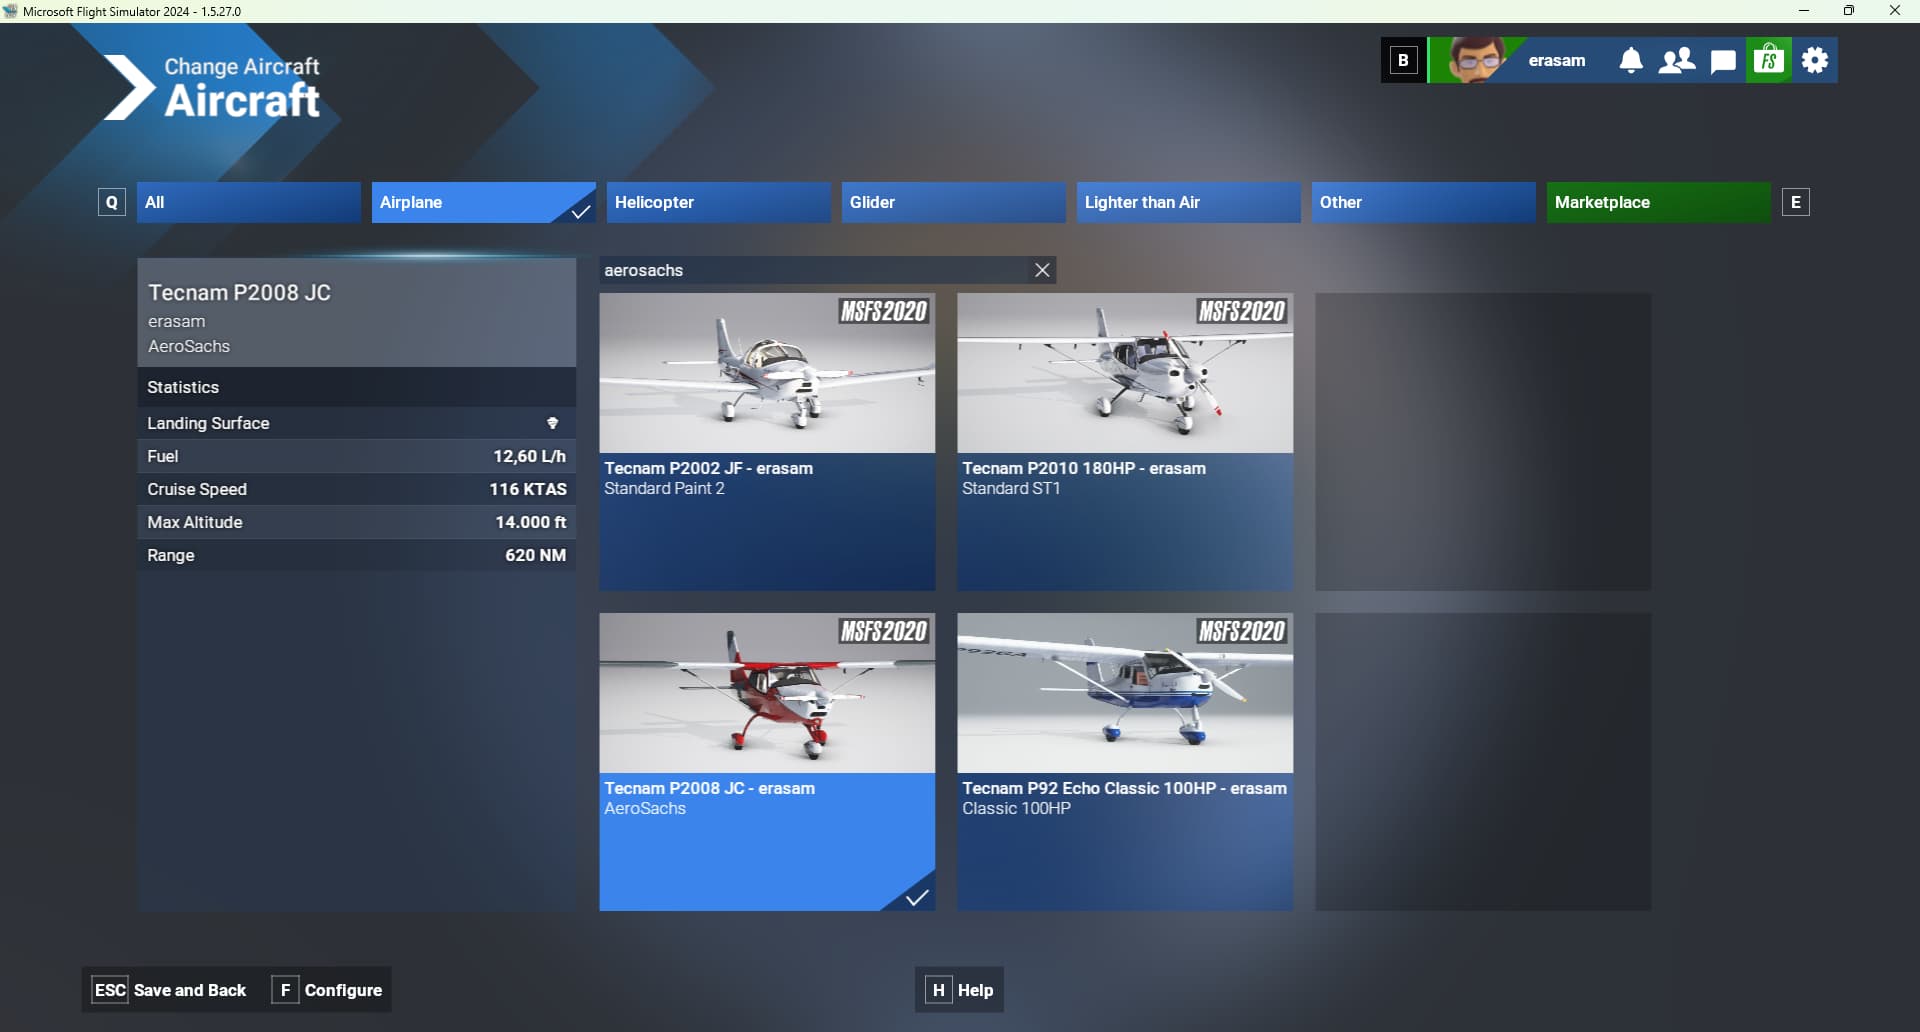Click the B key profile shortcut icon

point(1403,60)
